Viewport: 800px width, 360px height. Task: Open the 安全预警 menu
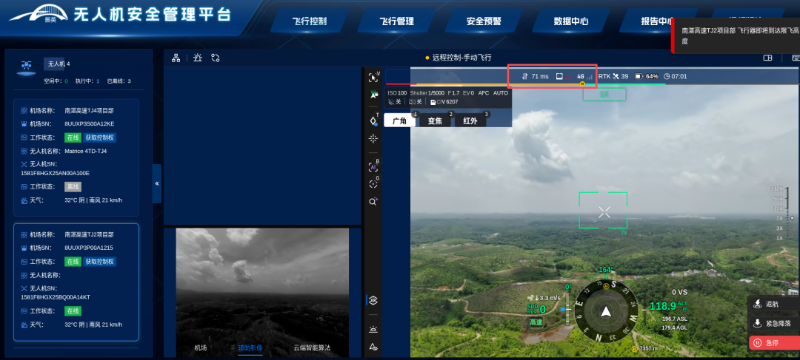pyautogui.click(x=484, y=21)
